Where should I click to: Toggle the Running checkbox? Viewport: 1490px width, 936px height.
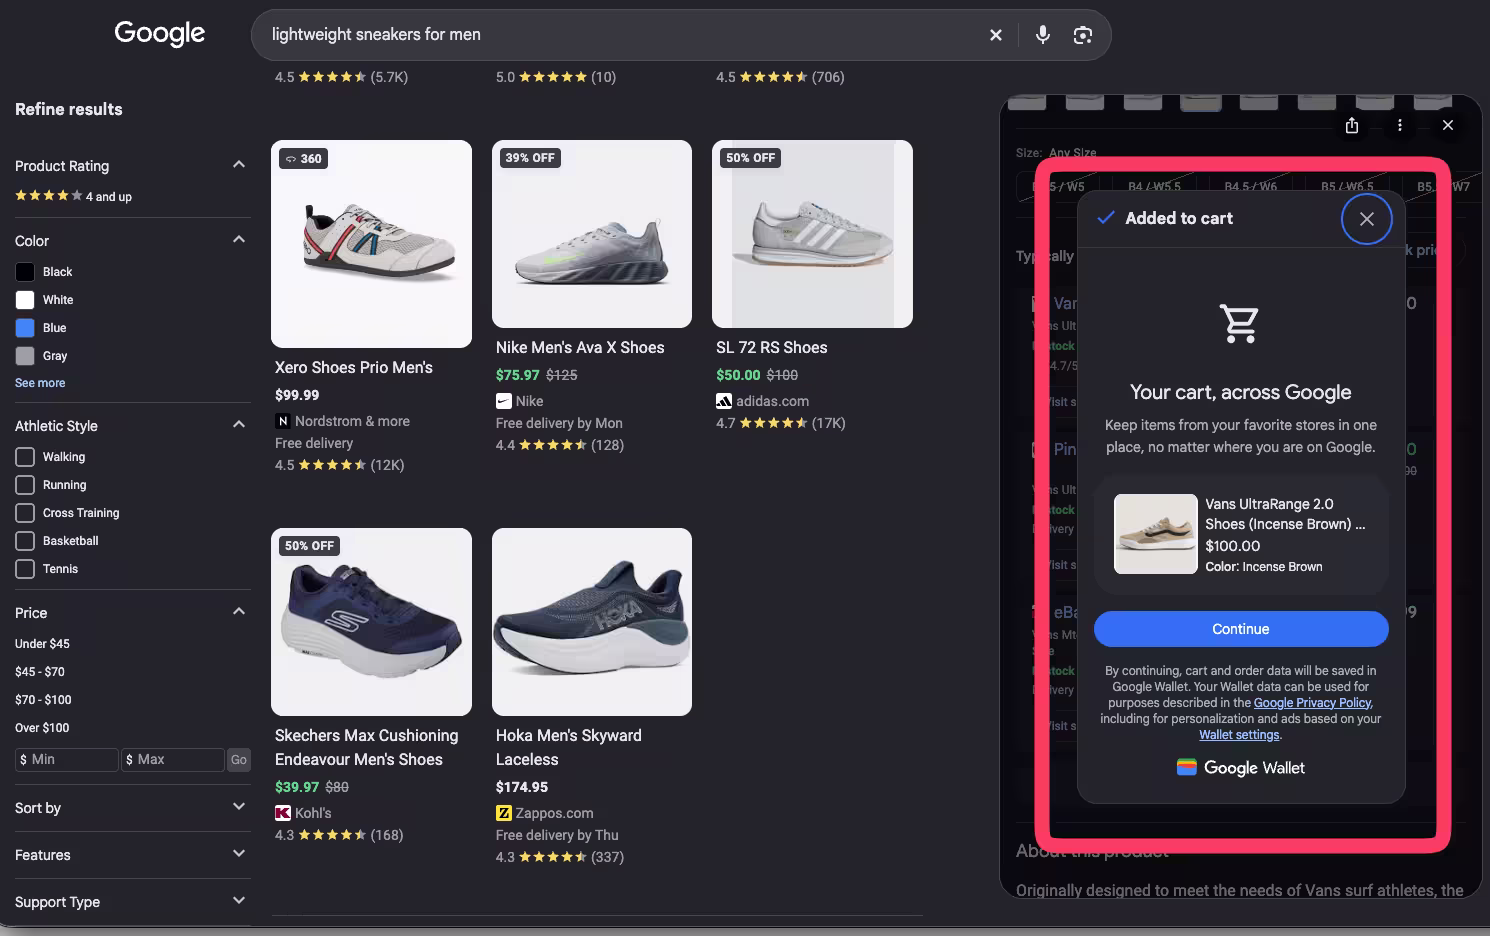25,485
